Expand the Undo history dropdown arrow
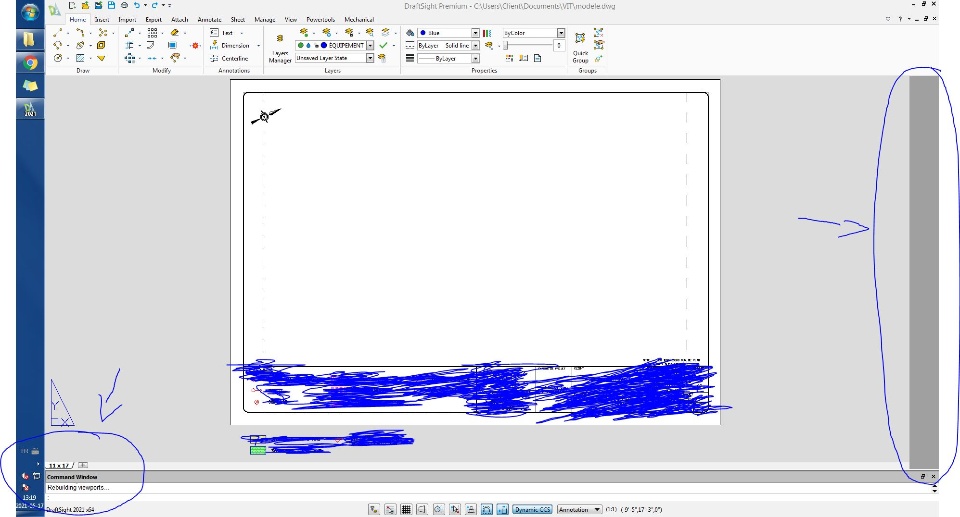Screen dimensions: 960x517 click(x=145, y=6)
